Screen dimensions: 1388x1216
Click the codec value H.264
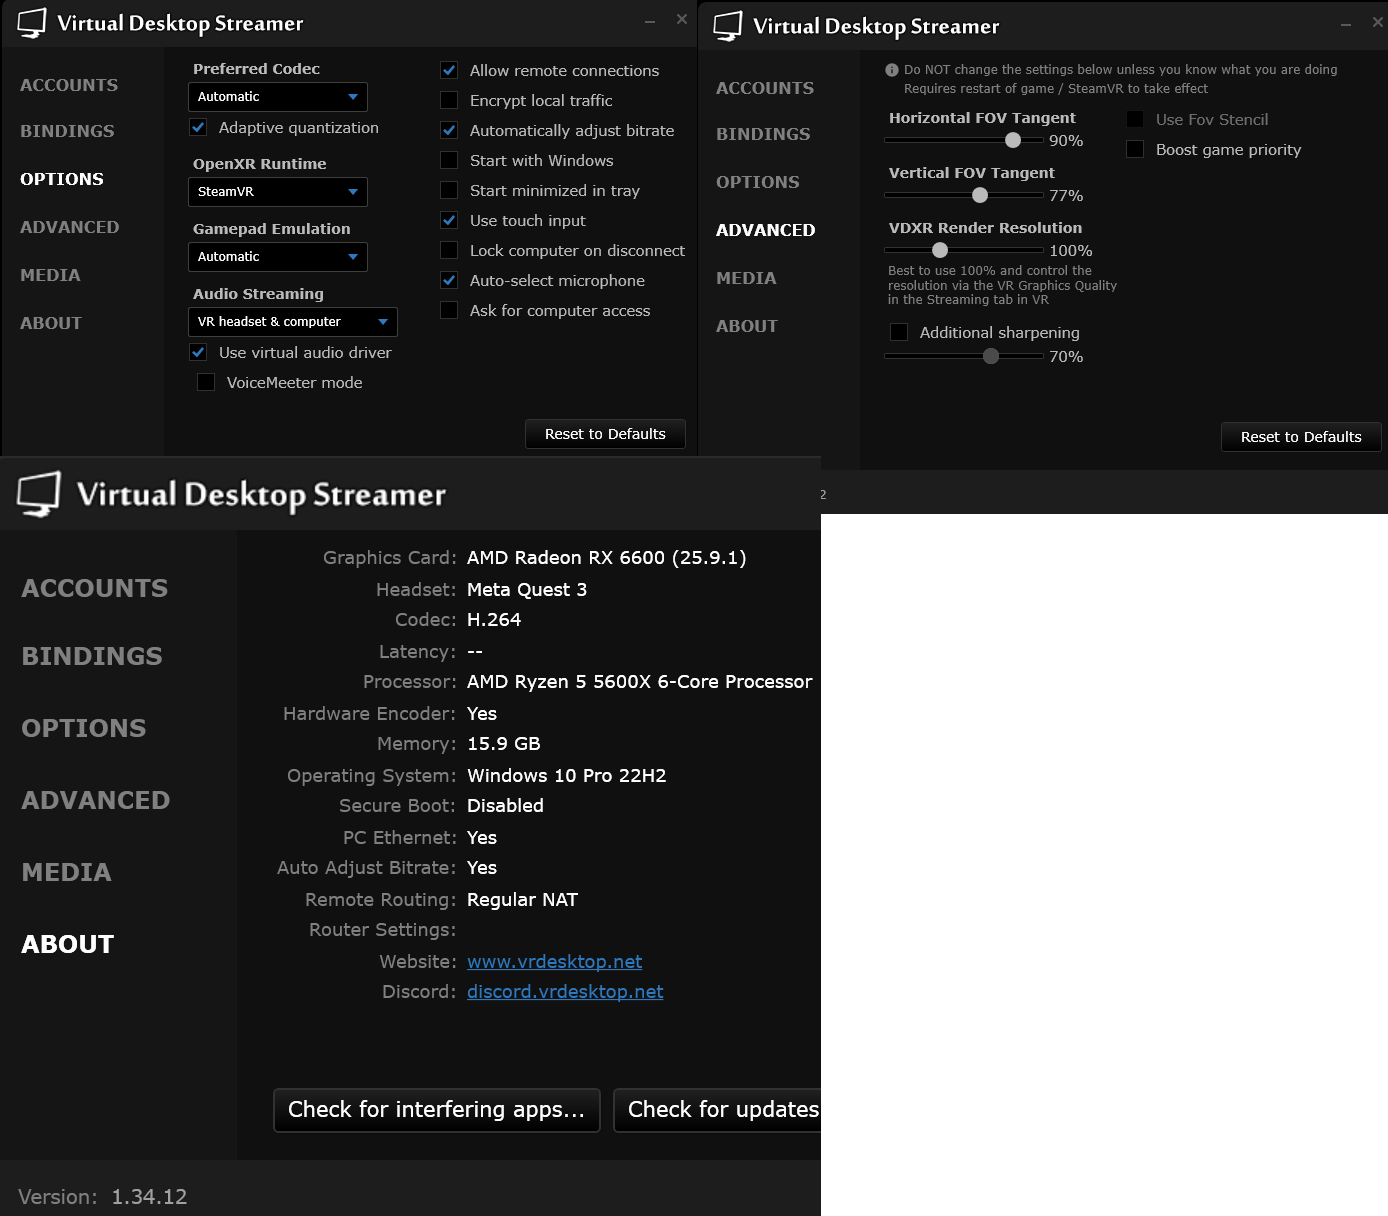tap(494, 620)
